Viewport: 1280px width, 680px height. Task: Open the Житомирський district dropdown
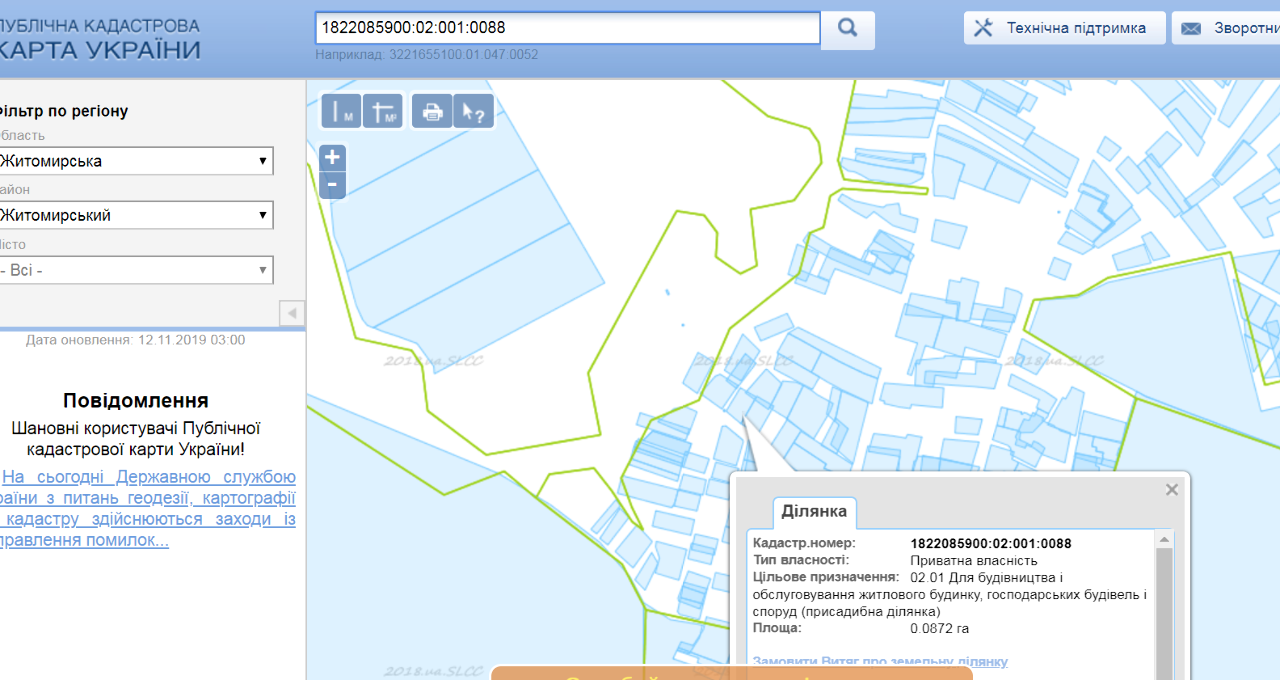tap(135, 215)
